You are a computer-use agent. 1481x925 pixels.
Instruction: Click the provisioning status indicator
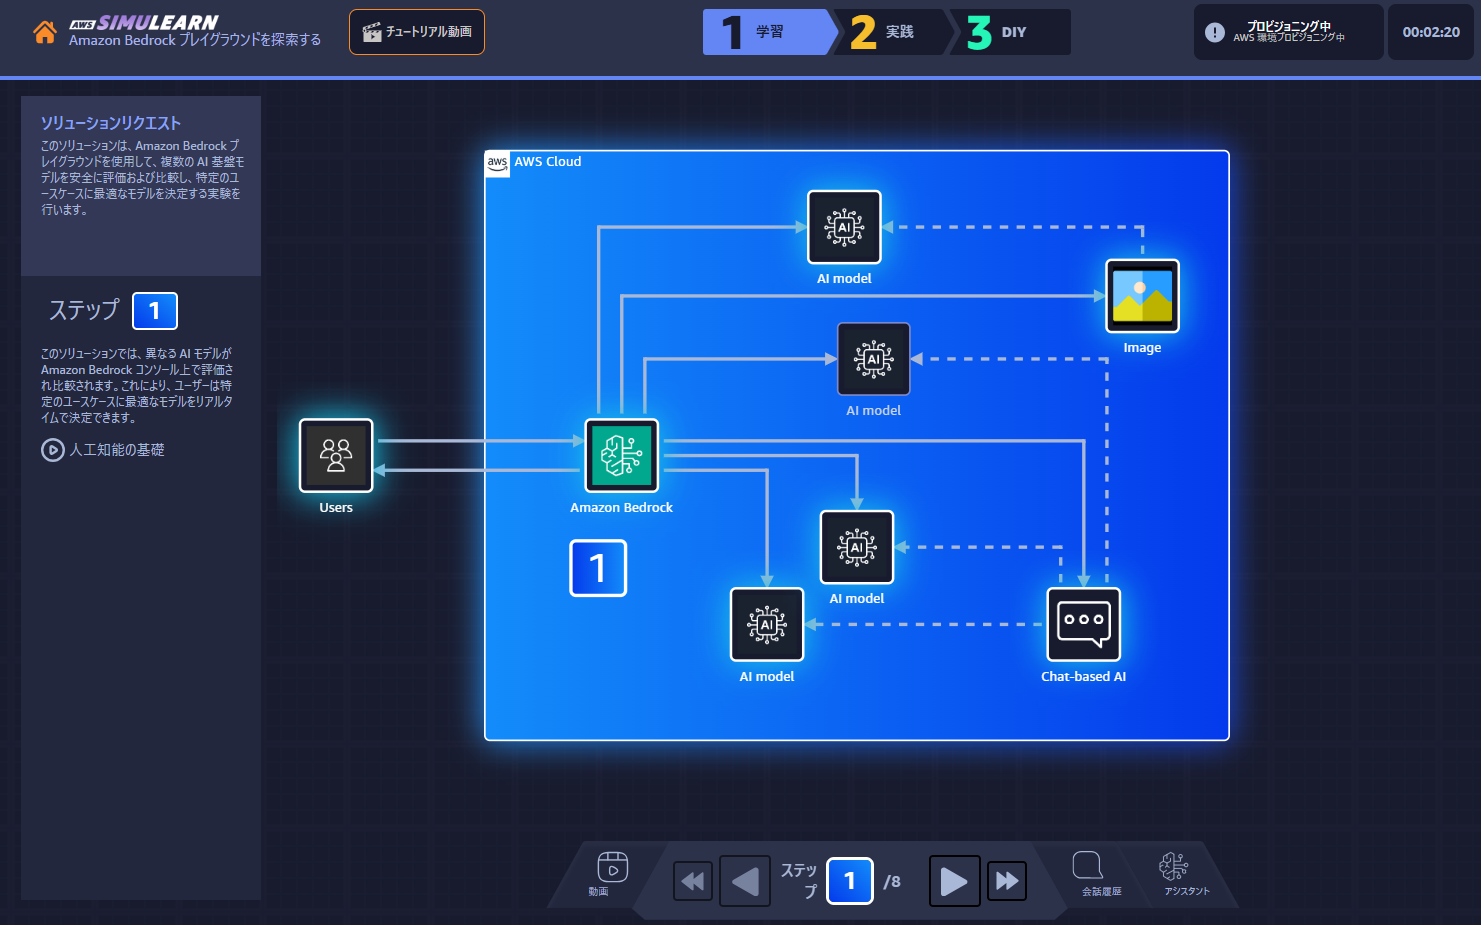pyautogui.click(x=1288, y=32)
